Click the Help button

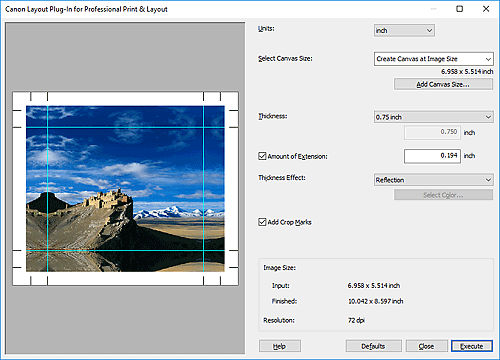(280, 346)
